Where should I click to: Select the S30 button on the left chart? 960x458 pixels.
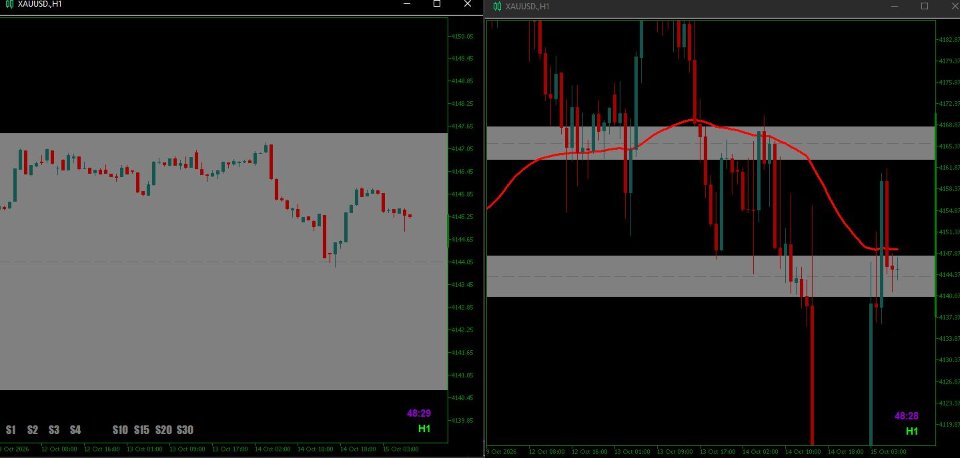point(185,430)
